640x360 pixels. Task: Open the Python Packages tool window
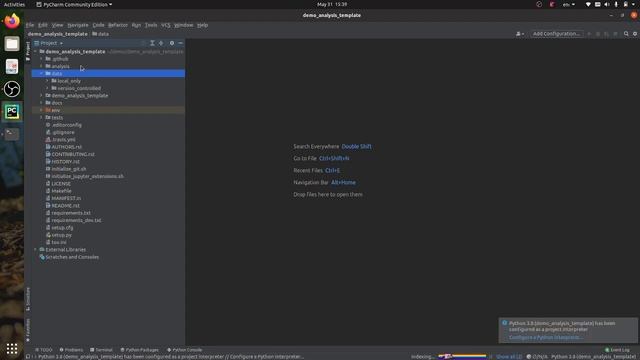(x=139, y=350)
